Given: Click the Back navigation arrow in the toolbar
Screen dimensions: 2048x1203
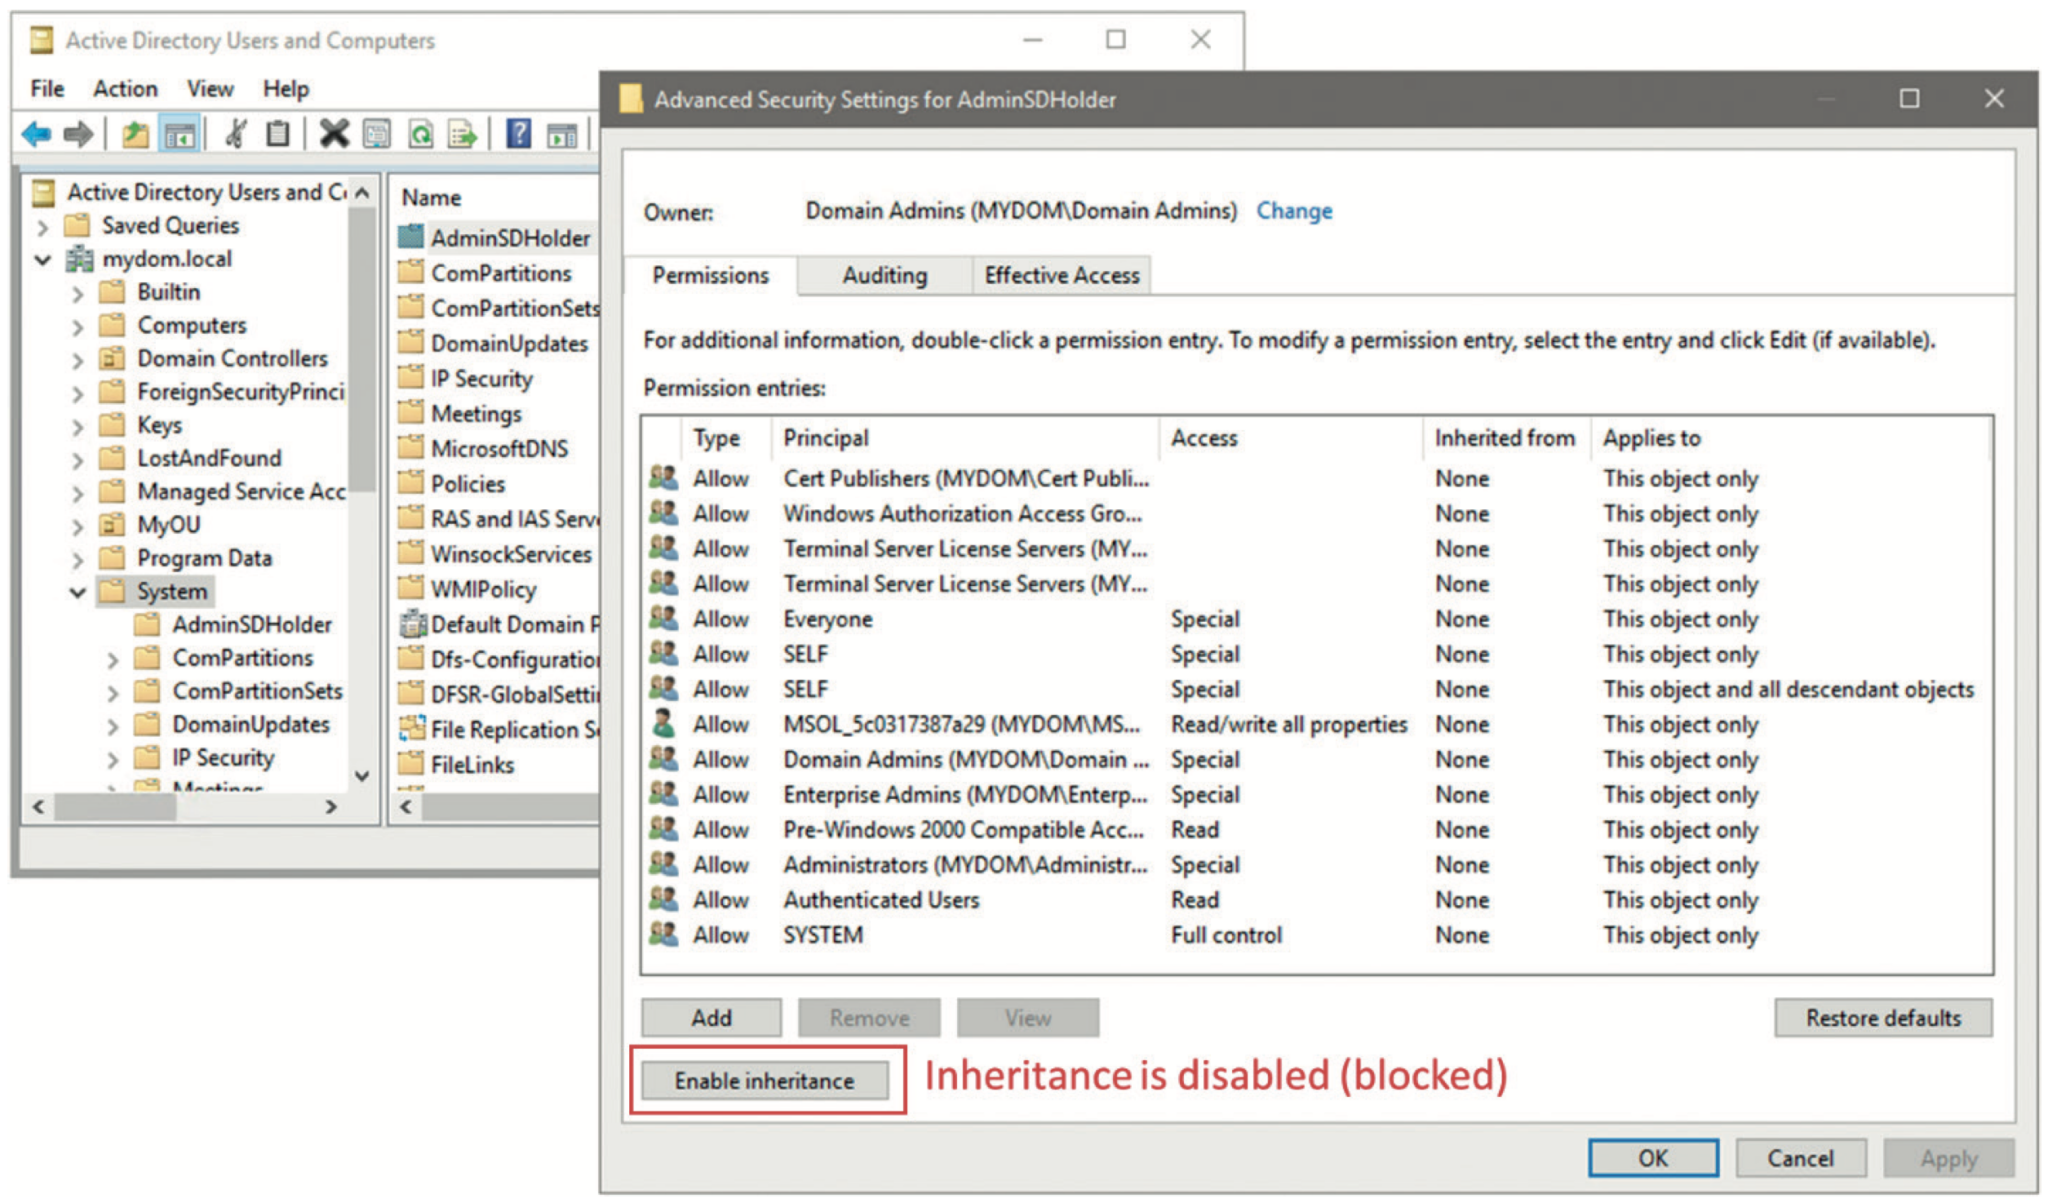Looking at the screenshot, I should pos(38,133).
